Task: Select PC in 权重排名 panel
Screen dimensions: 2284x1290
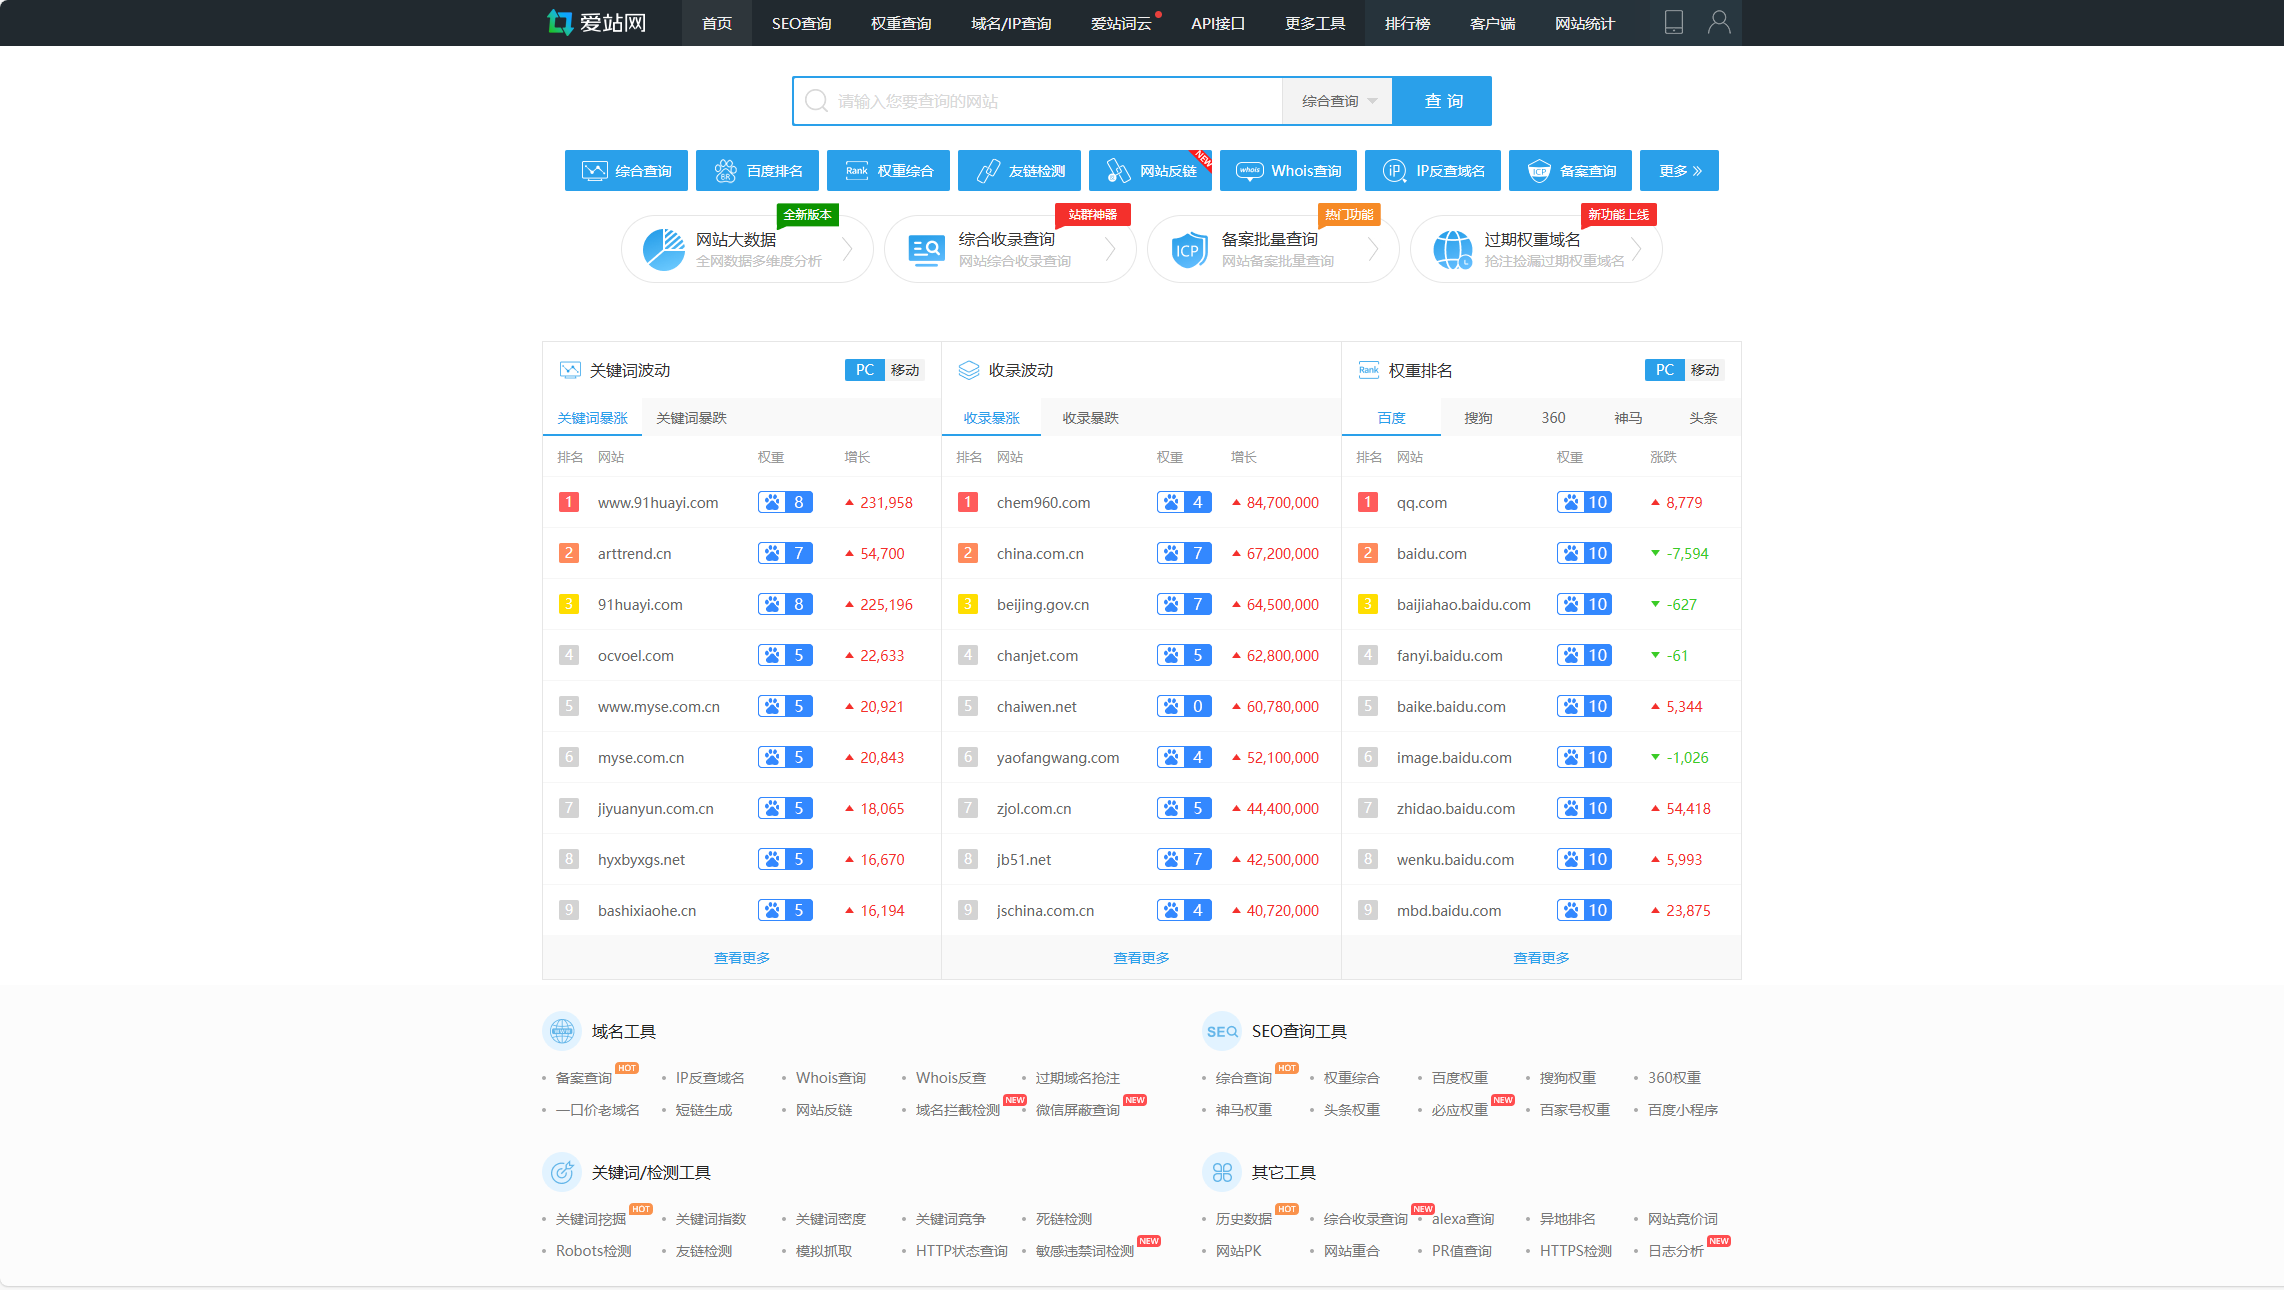Action: tap(1664, 370)
